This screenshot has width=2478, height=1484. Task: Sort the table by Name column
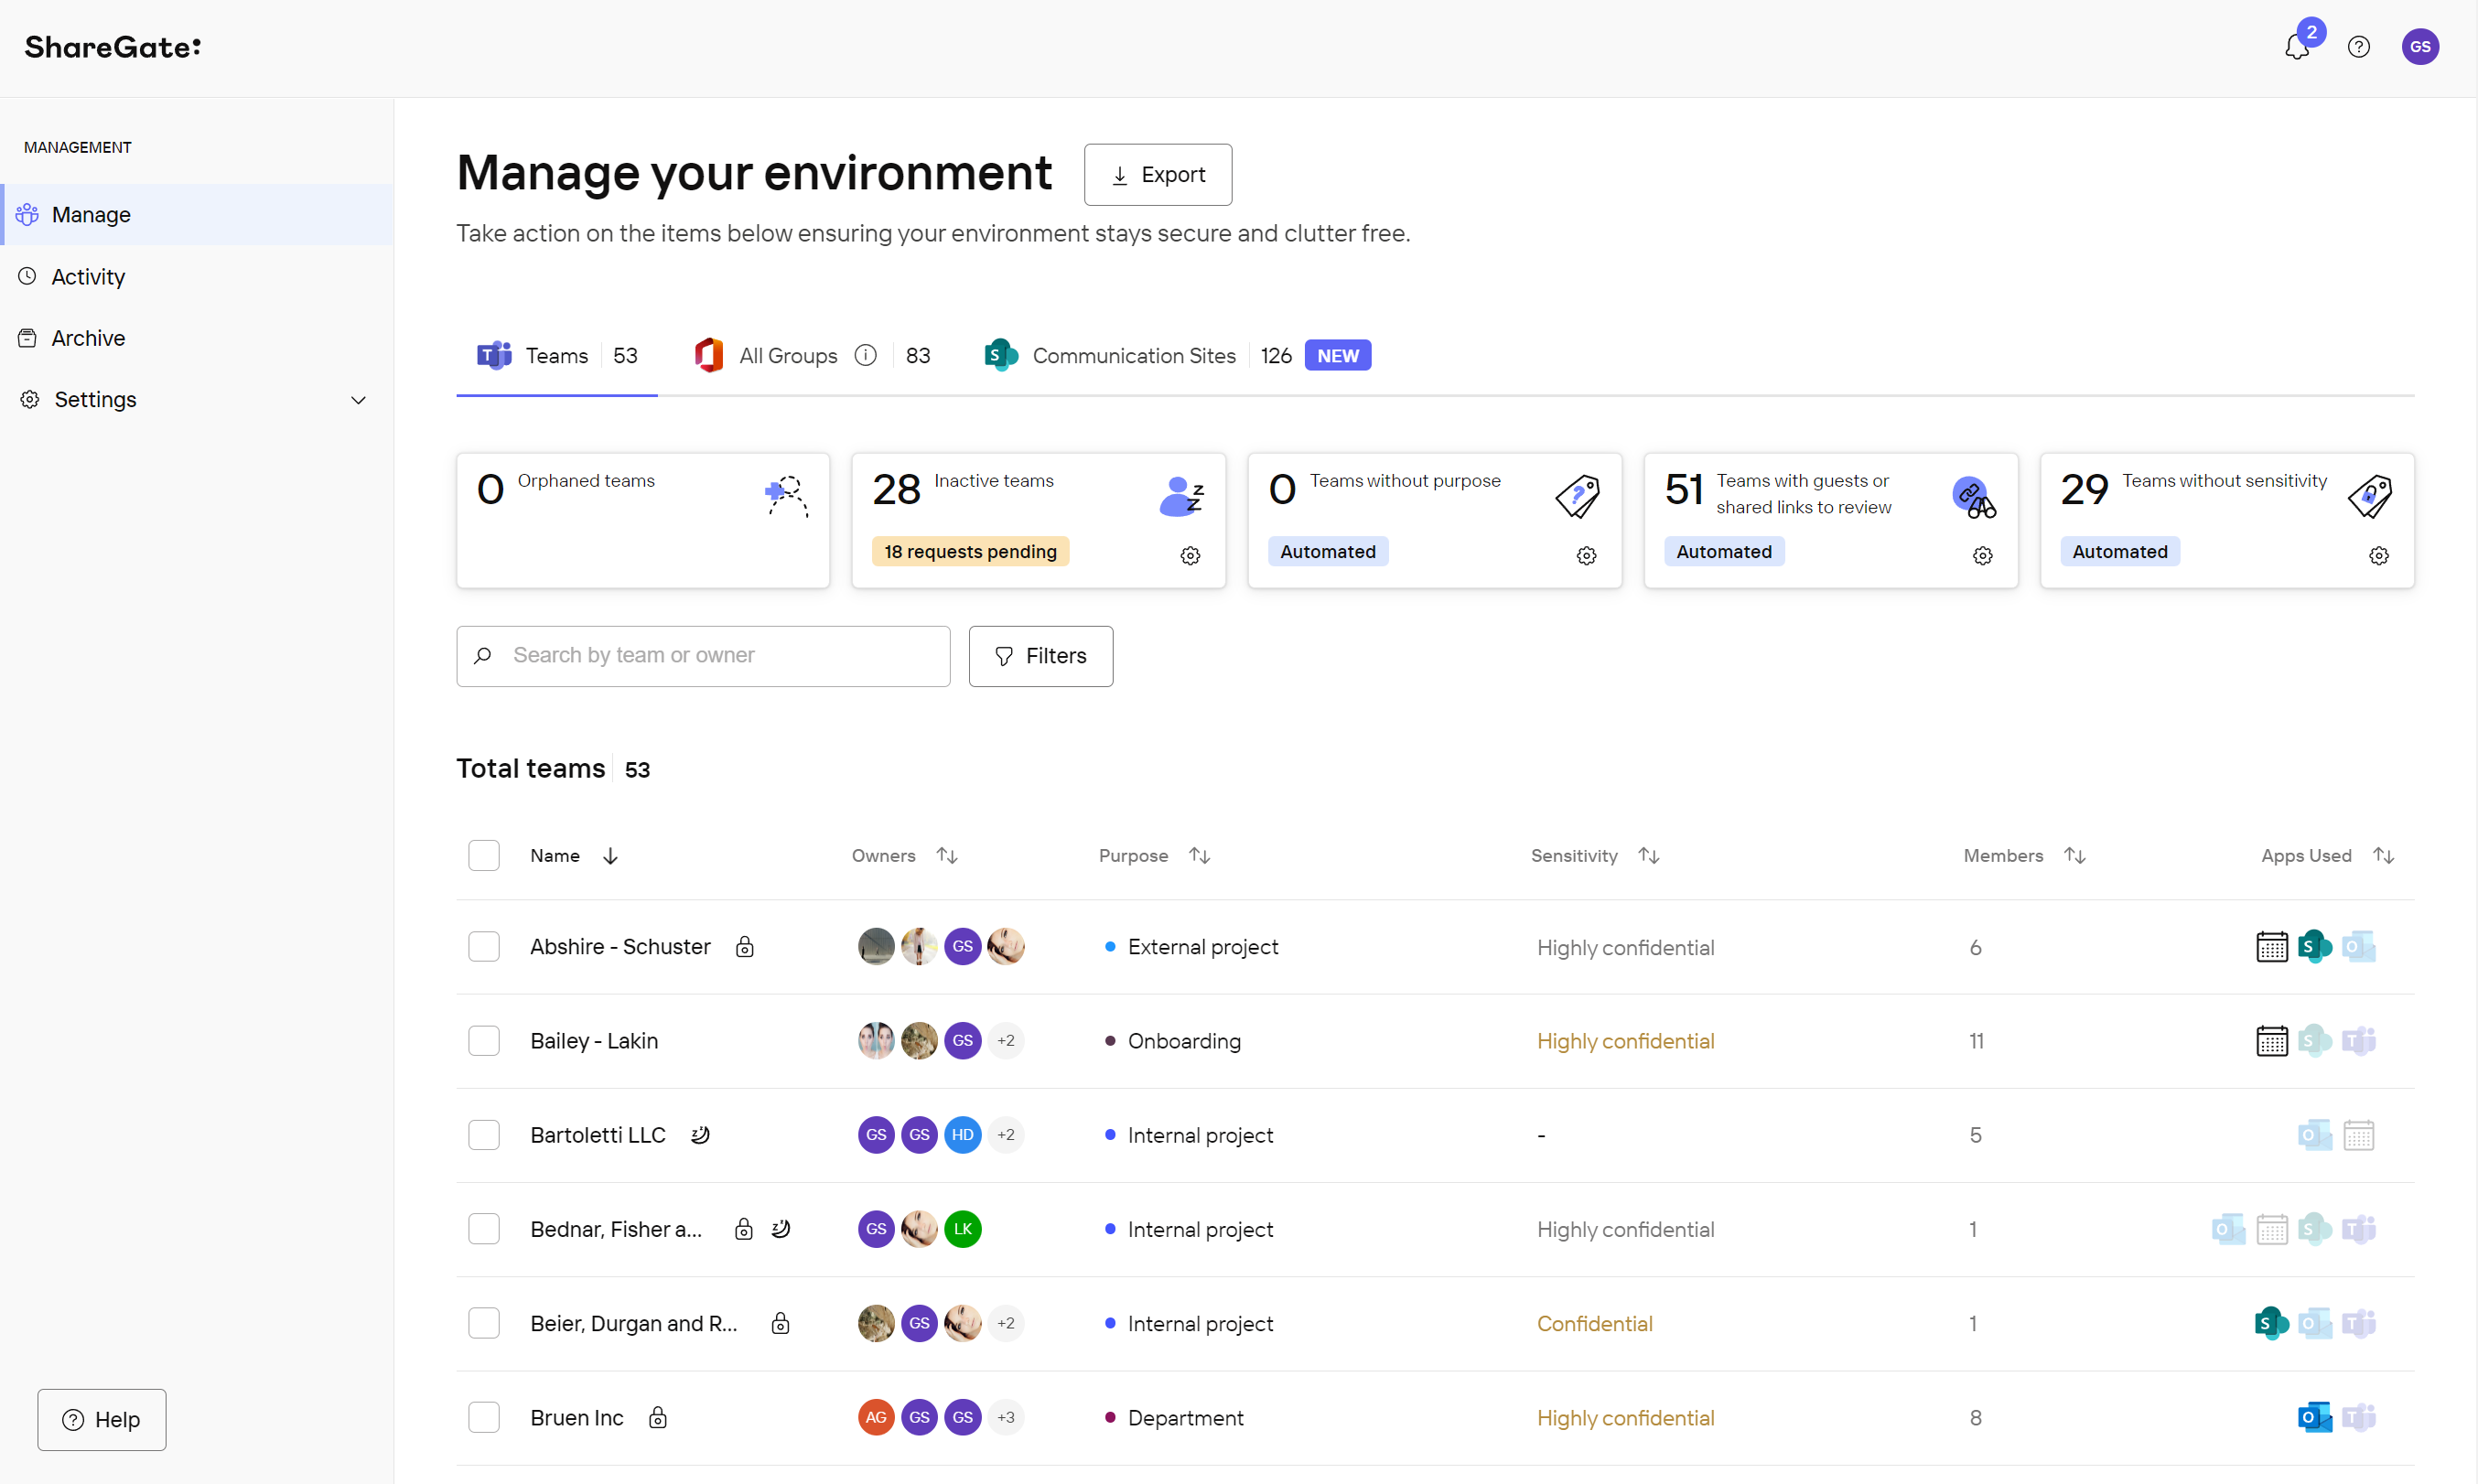click(610, 855)
